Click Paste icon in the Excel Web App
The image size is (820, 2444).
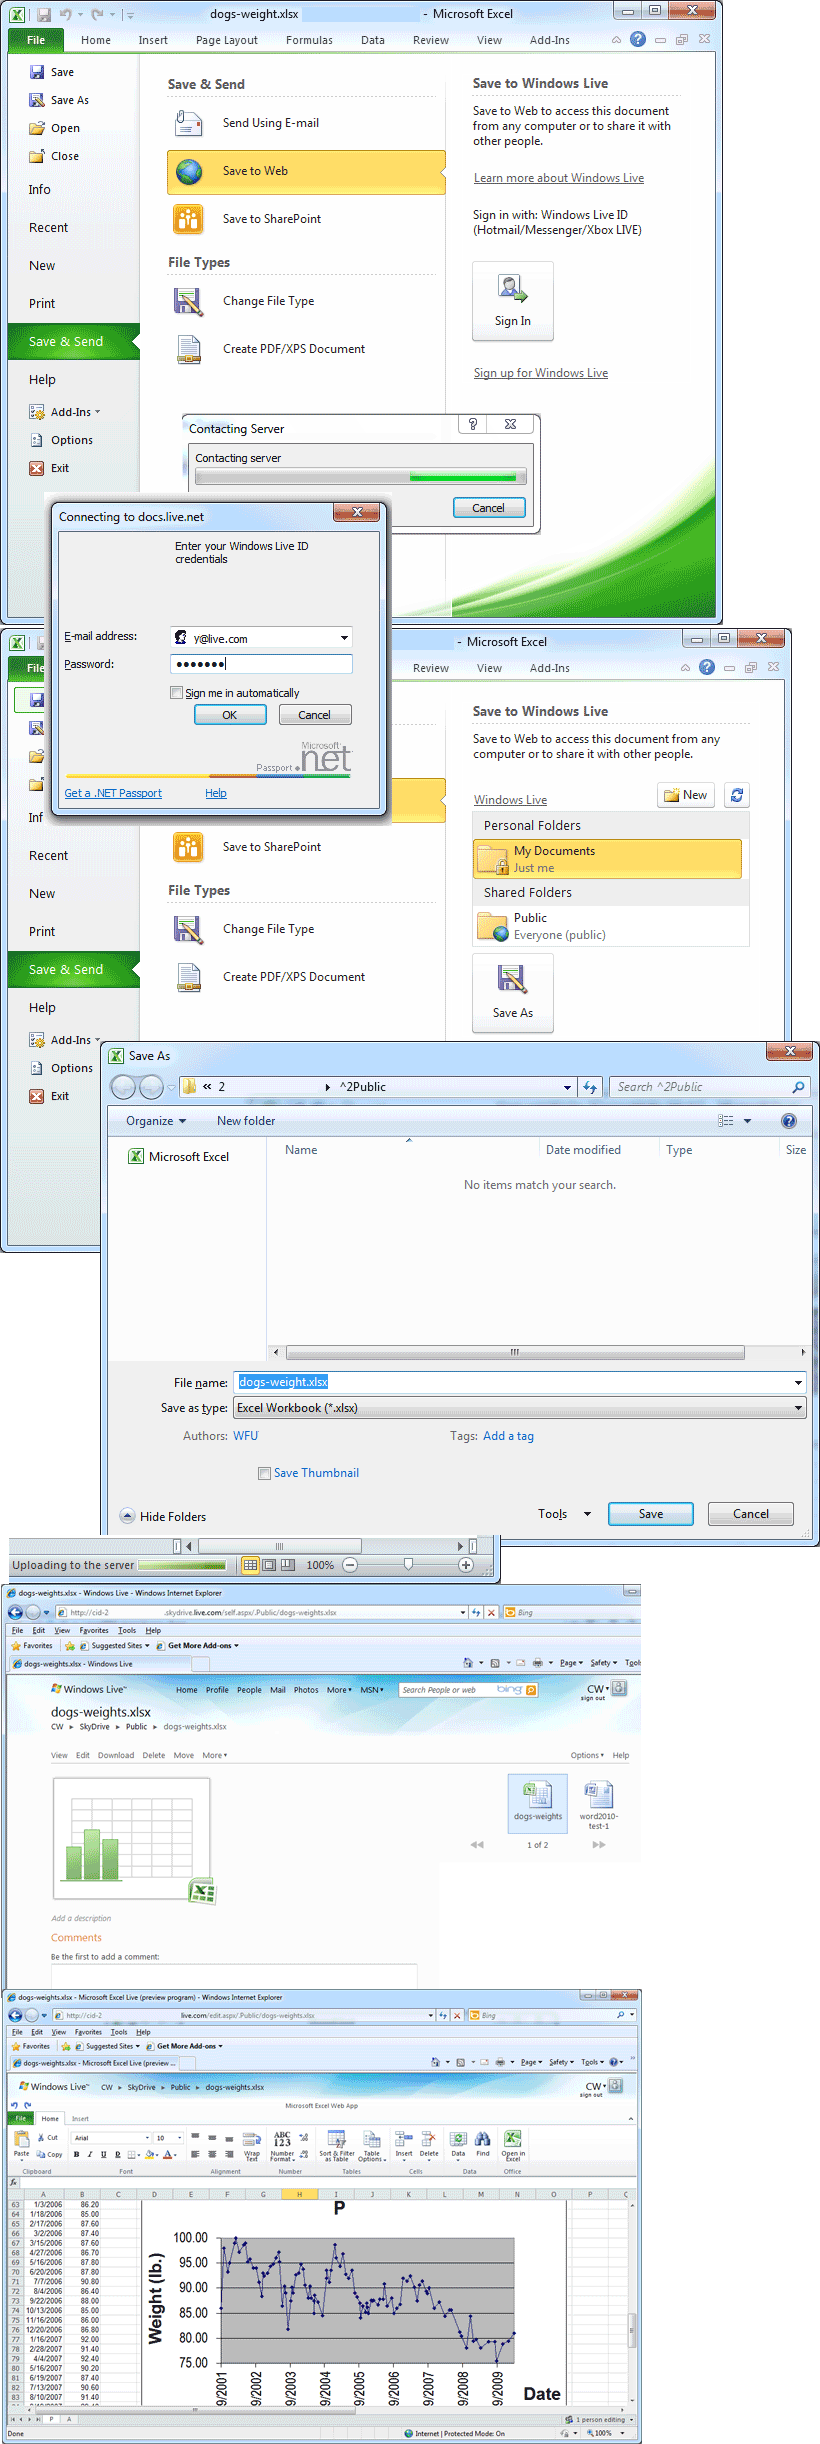pos(22,2139)
